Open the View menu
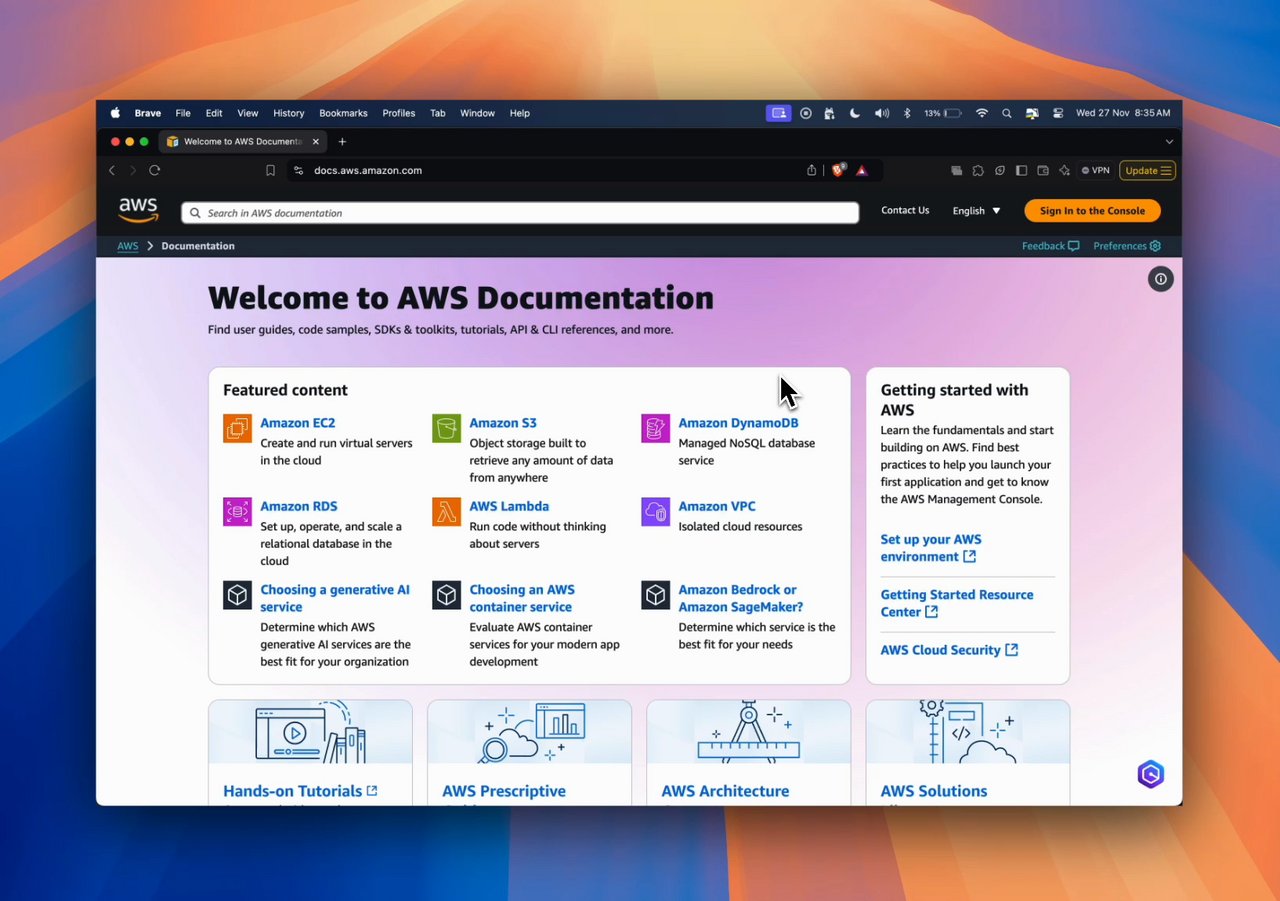Image resolution: width=1280 pixels, height=901 pixels. pyautogui.click(x=248, y=113)
